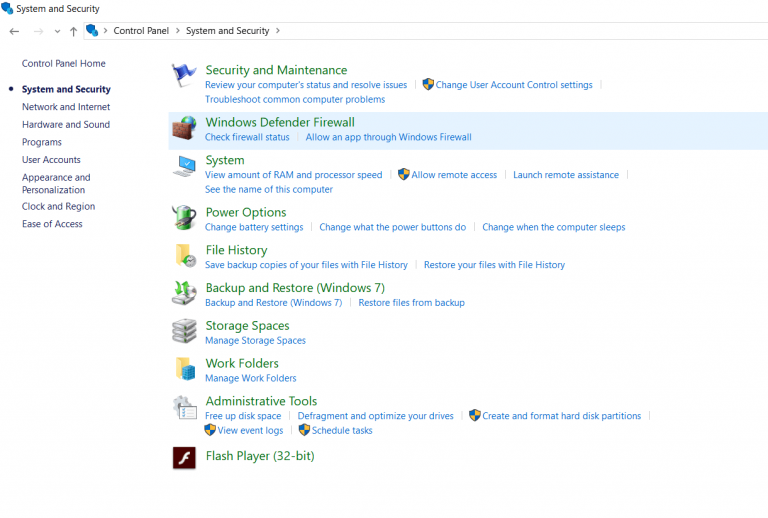The width and height of the screenshot is (768, 518).
Task: Open Power Options heading
Action: [246, 212]
